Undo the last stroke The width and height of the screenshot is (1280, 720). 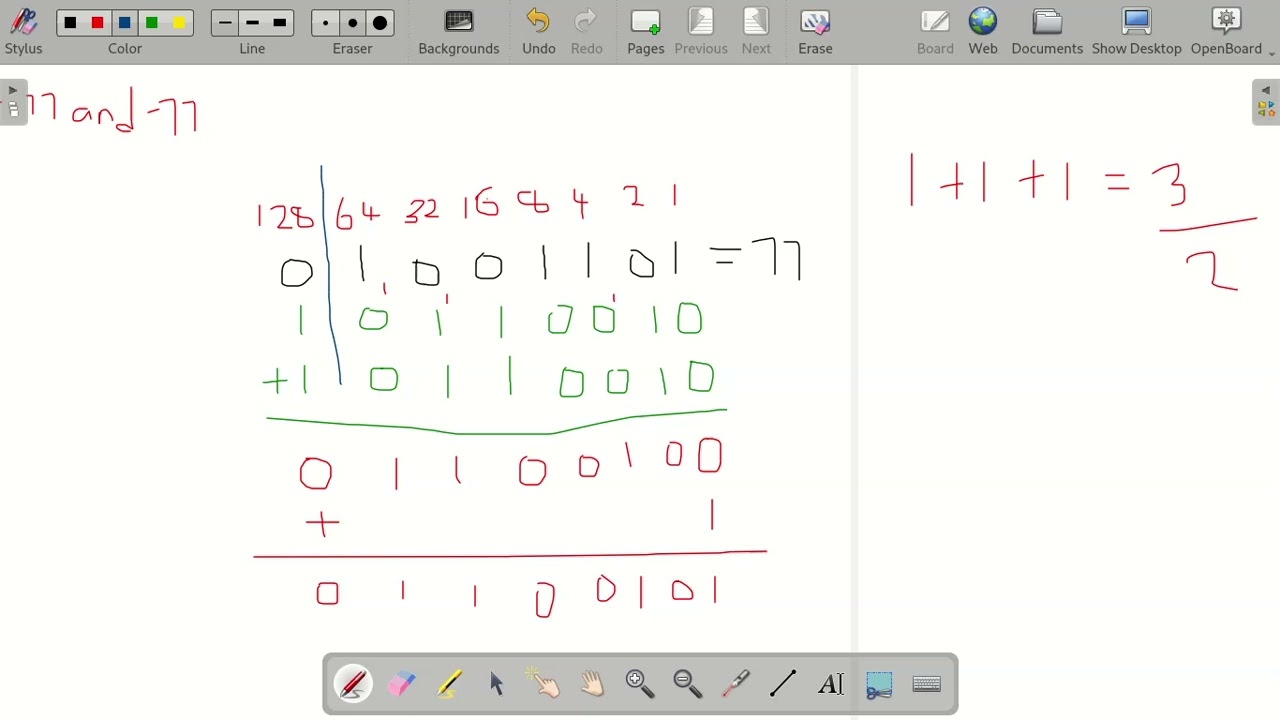tap(538, 32)
